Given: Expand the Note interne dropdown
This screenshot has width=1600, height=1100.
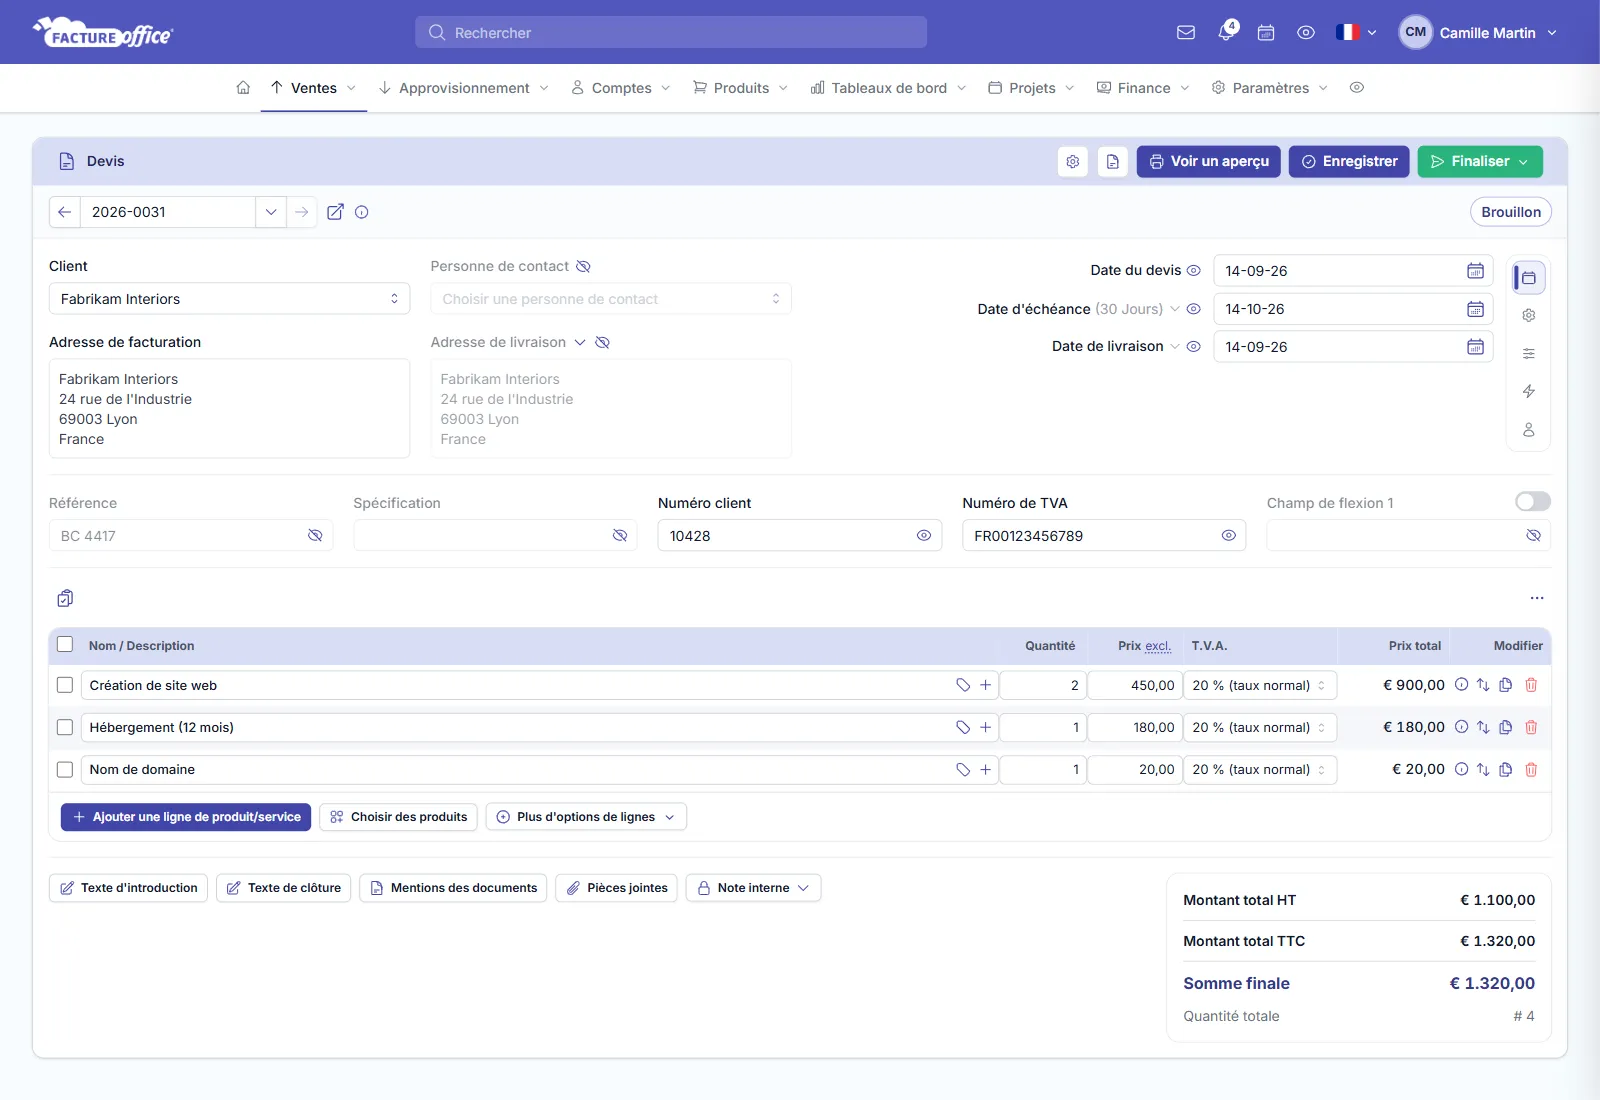Looking at the screenshot, I should [x=753, y=888].
